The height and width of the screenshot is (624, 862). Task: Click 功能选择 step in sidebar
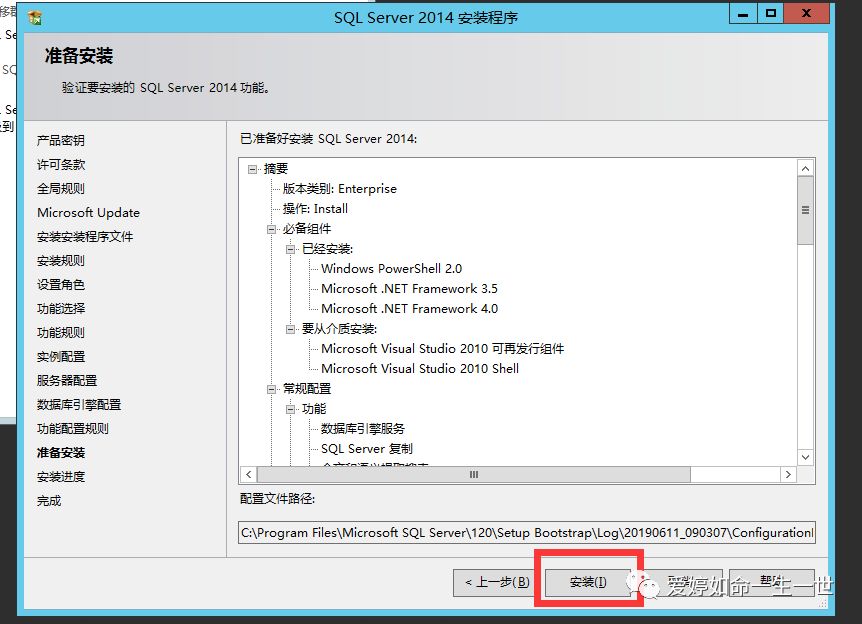(x=60, y=309)
